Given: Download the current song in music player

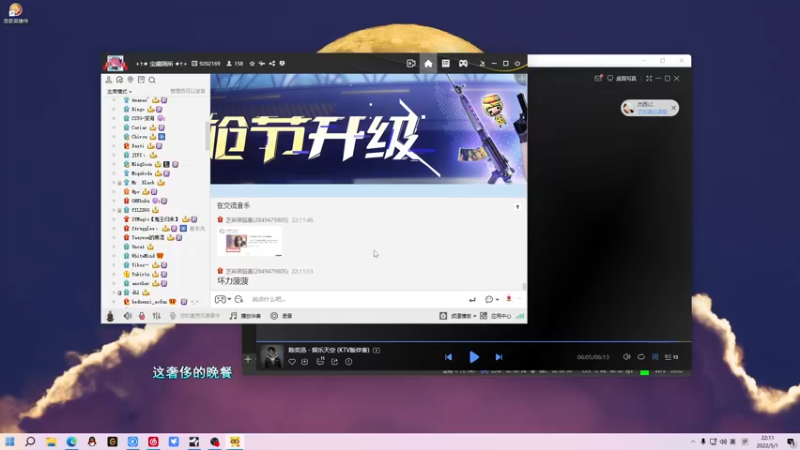Looking at the screenshot, I should (305, 362).
